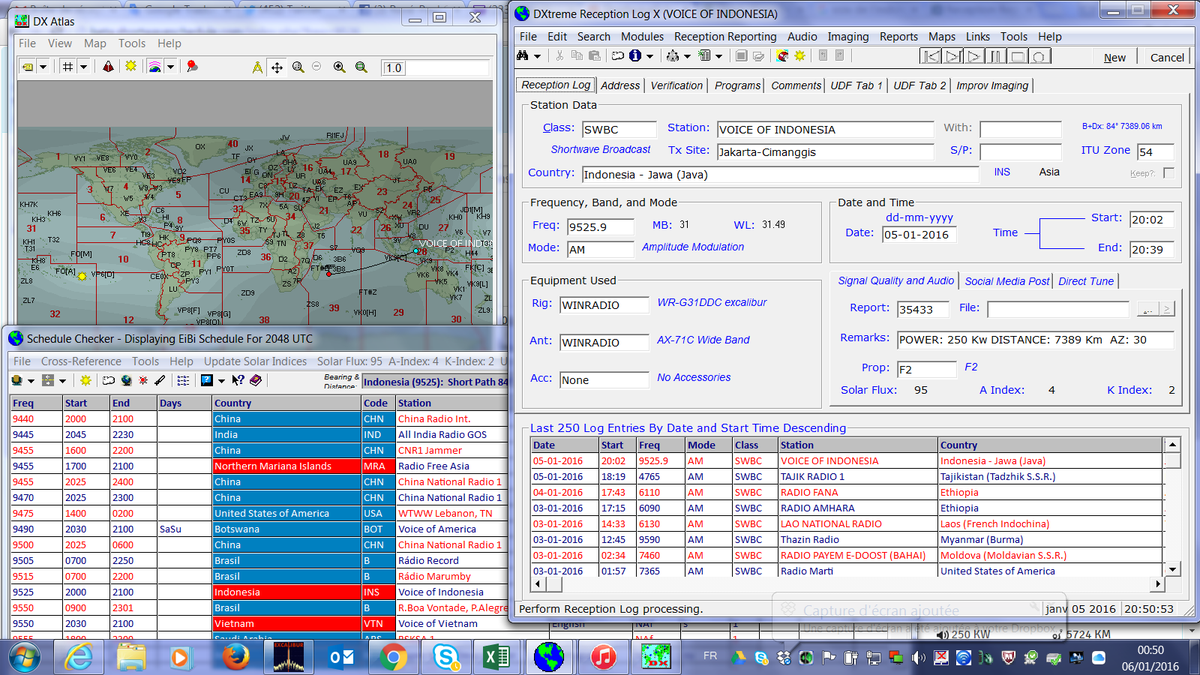
Task: Open the first toolbar dropdown in DX Atlas
Action: (x=43, y=67)
